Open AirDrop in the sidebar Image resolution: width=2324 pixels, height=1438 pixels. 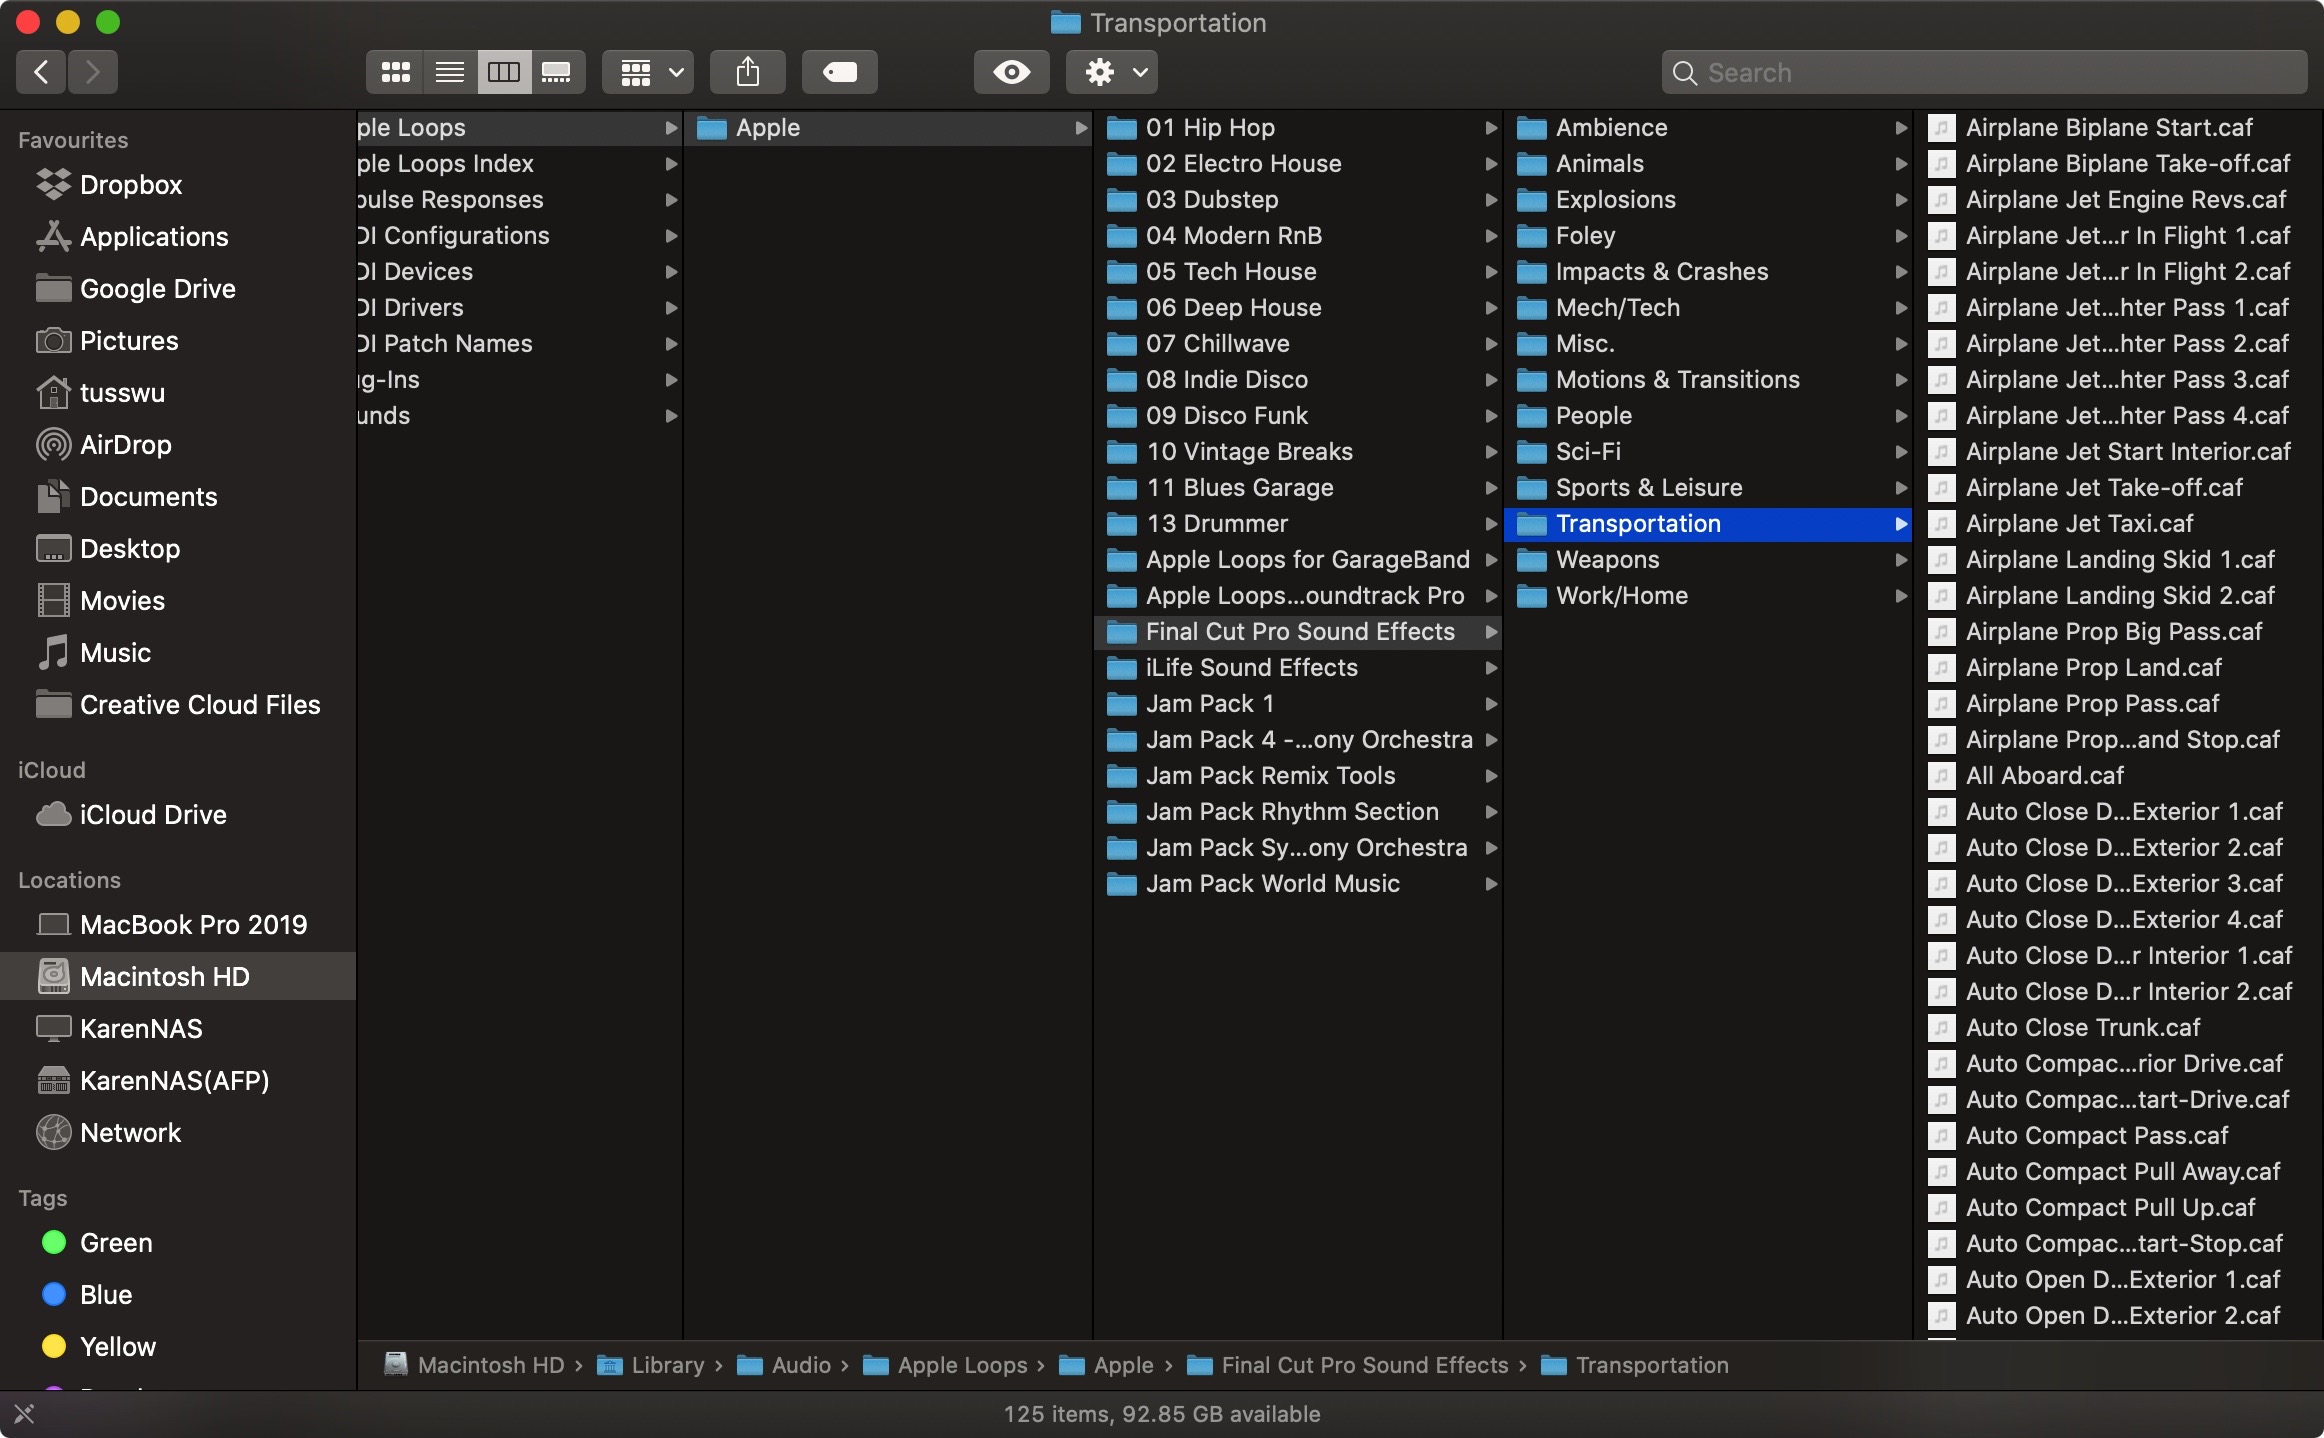click(125, 445)
